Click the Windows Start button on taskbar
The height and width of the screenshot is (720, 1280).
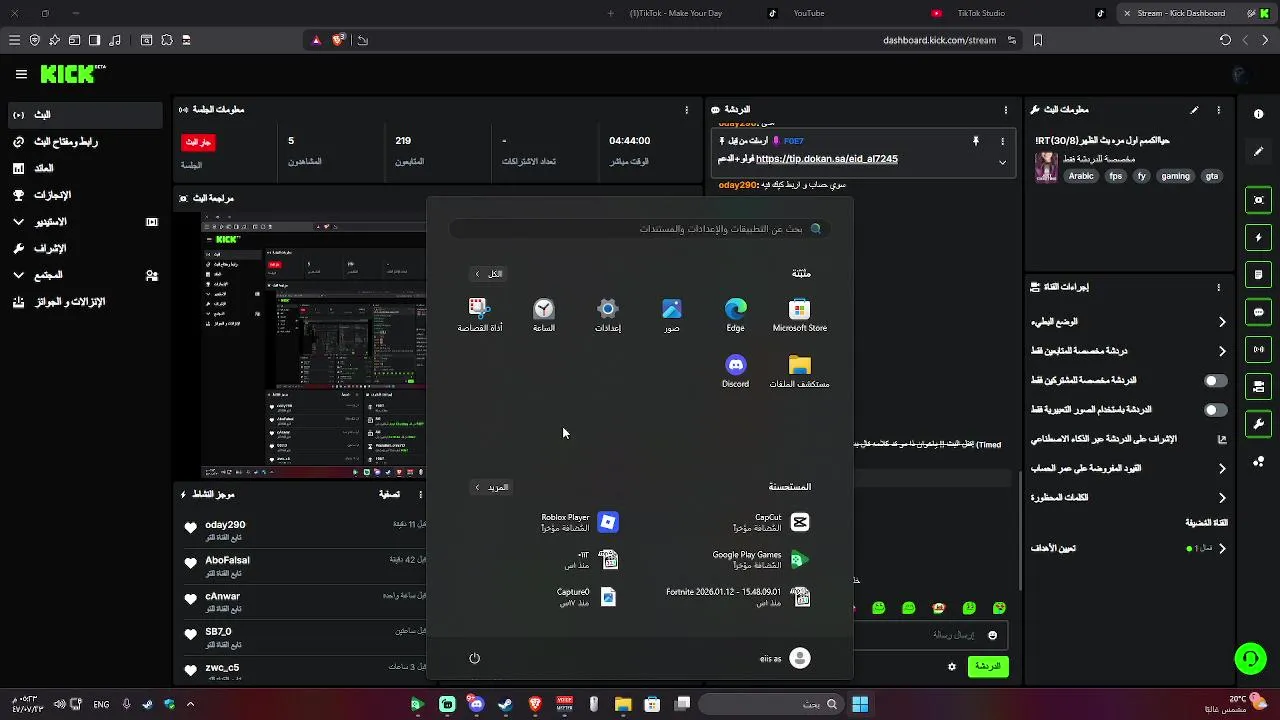(x=859, y=704)
